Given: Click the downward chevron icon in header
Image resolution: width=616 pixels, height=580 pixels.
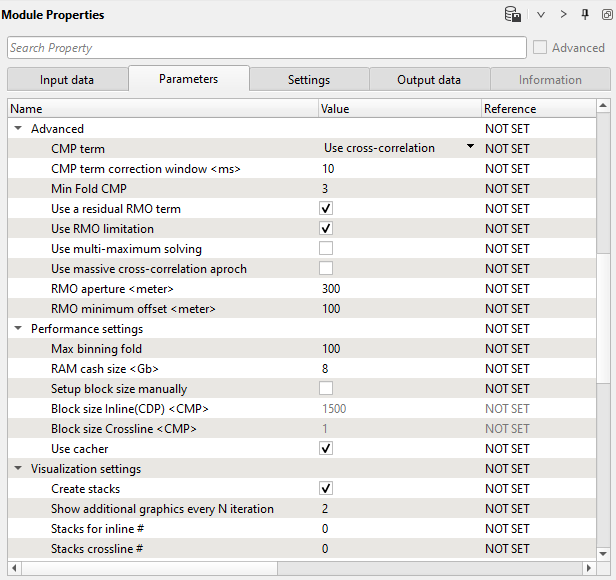Looking at the screenshot, I should click(x=541, y=15).
